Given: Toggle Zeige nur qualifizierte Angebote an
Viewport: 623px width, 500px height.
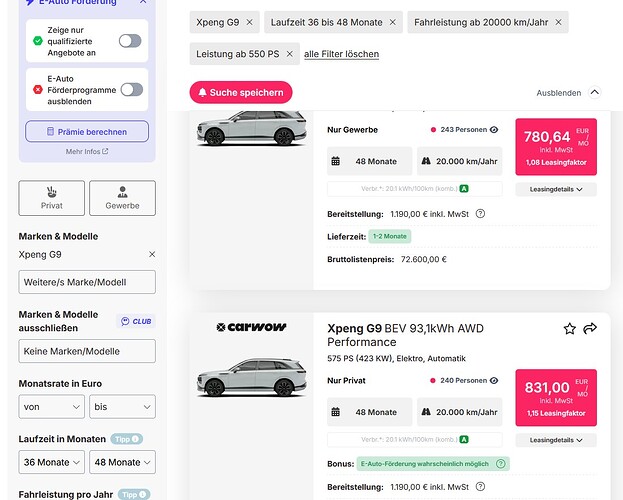Looking at the screenshot, I should [x=130, y=41].
